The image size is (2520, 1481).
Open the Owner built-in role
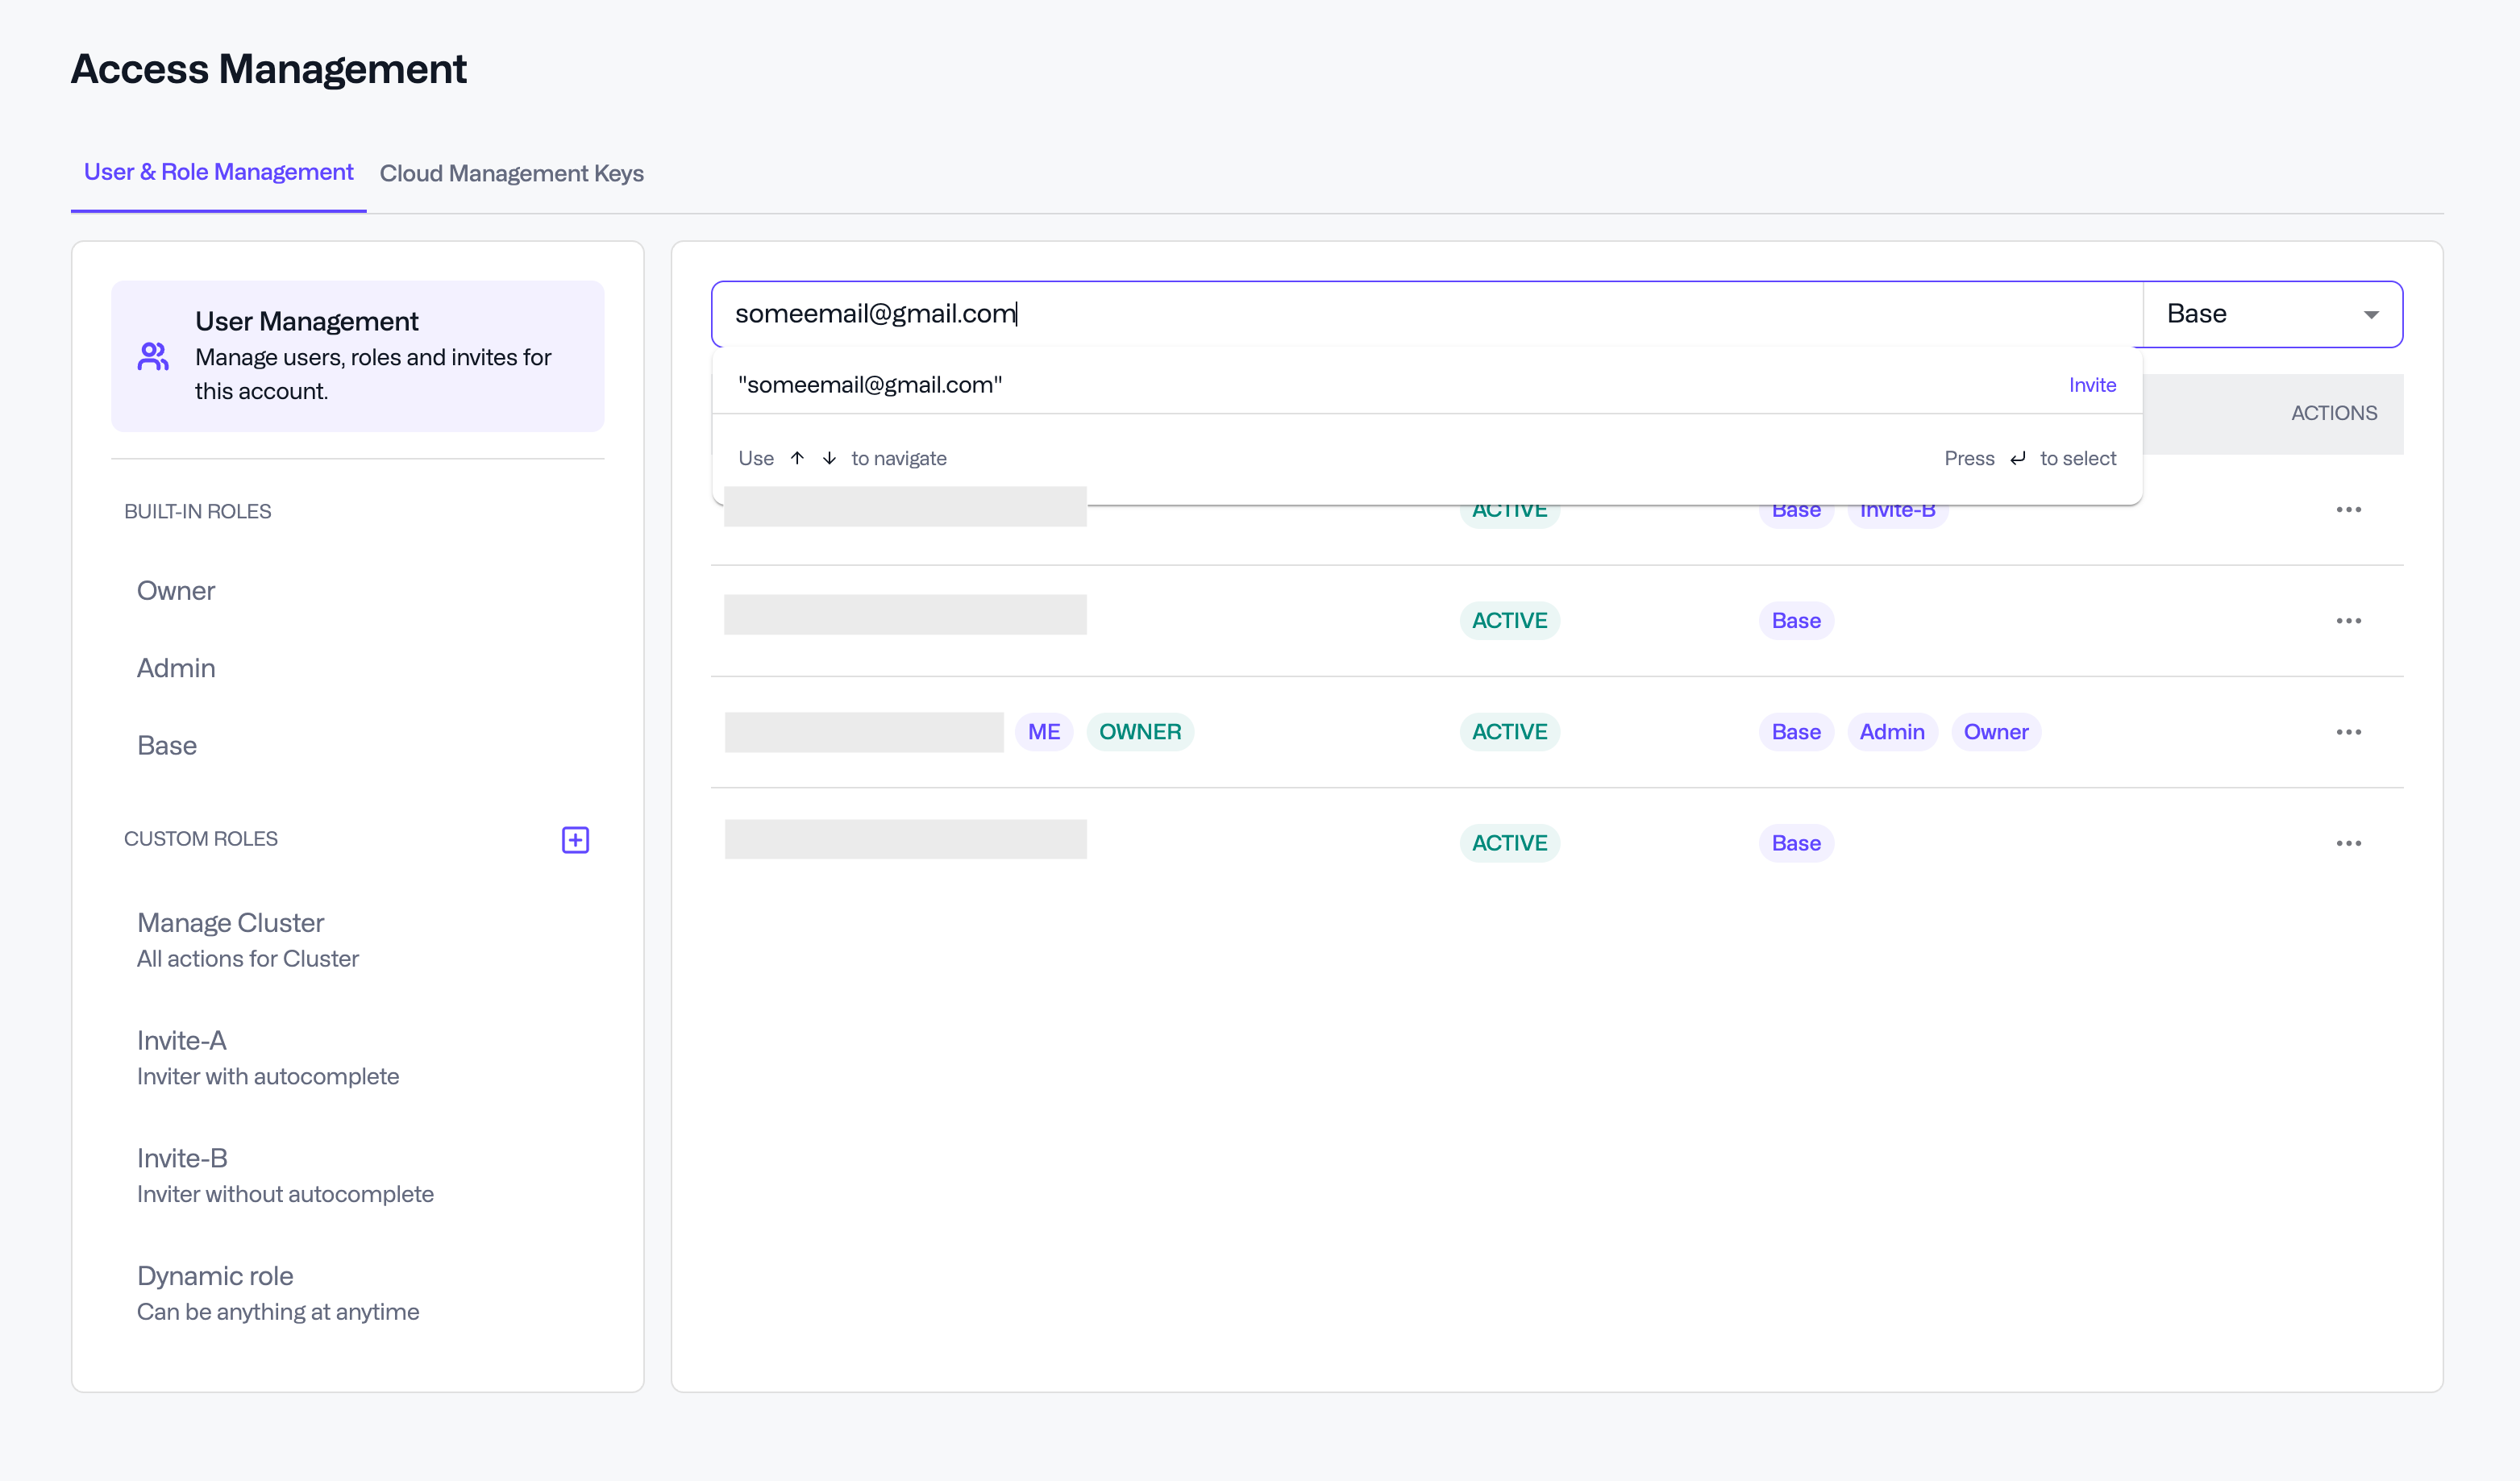(176, 591)
